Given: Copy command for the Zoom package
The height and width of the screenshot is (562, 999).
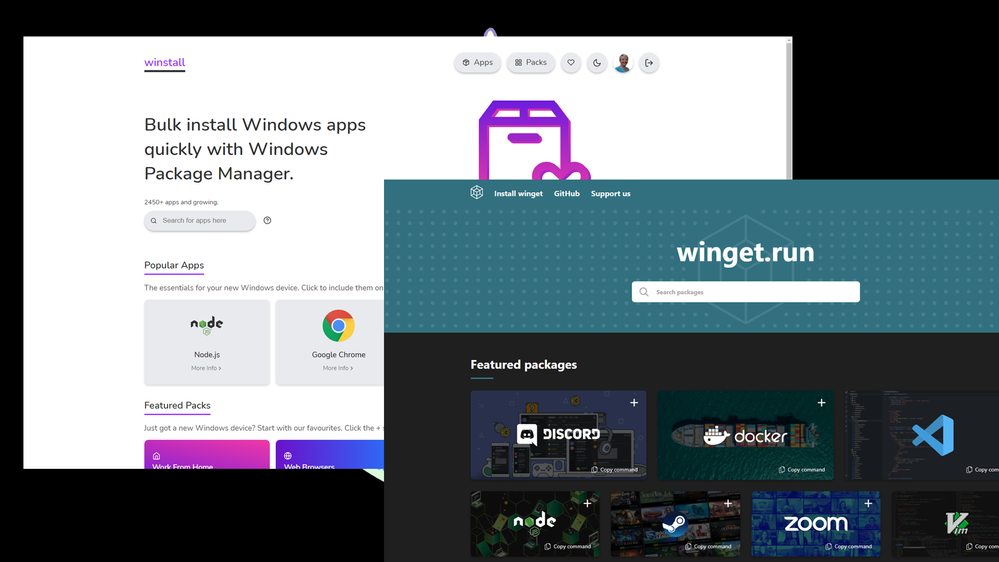Looking at the screenshot, I should (849, 546).
